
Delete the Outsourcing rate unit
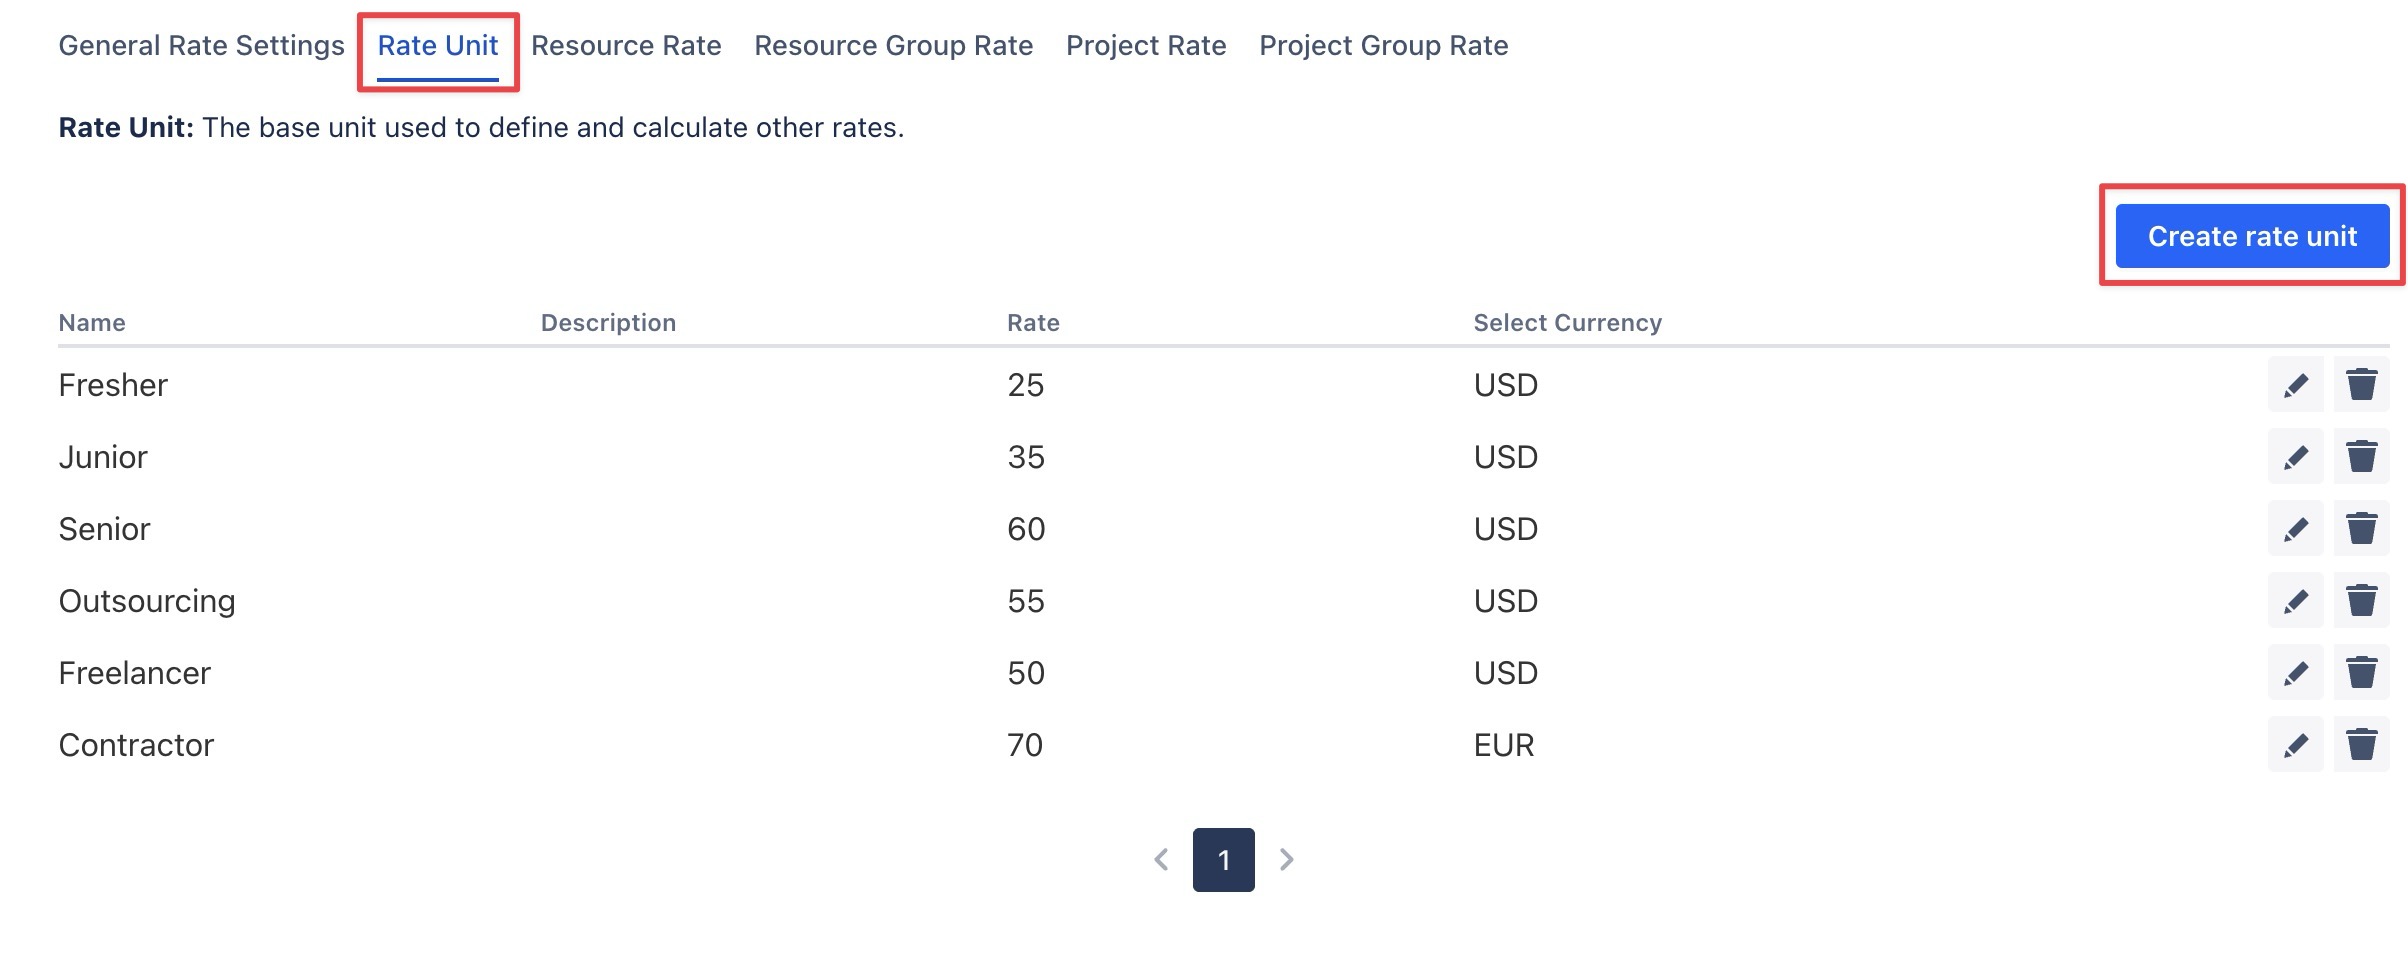click(2361, 601)
